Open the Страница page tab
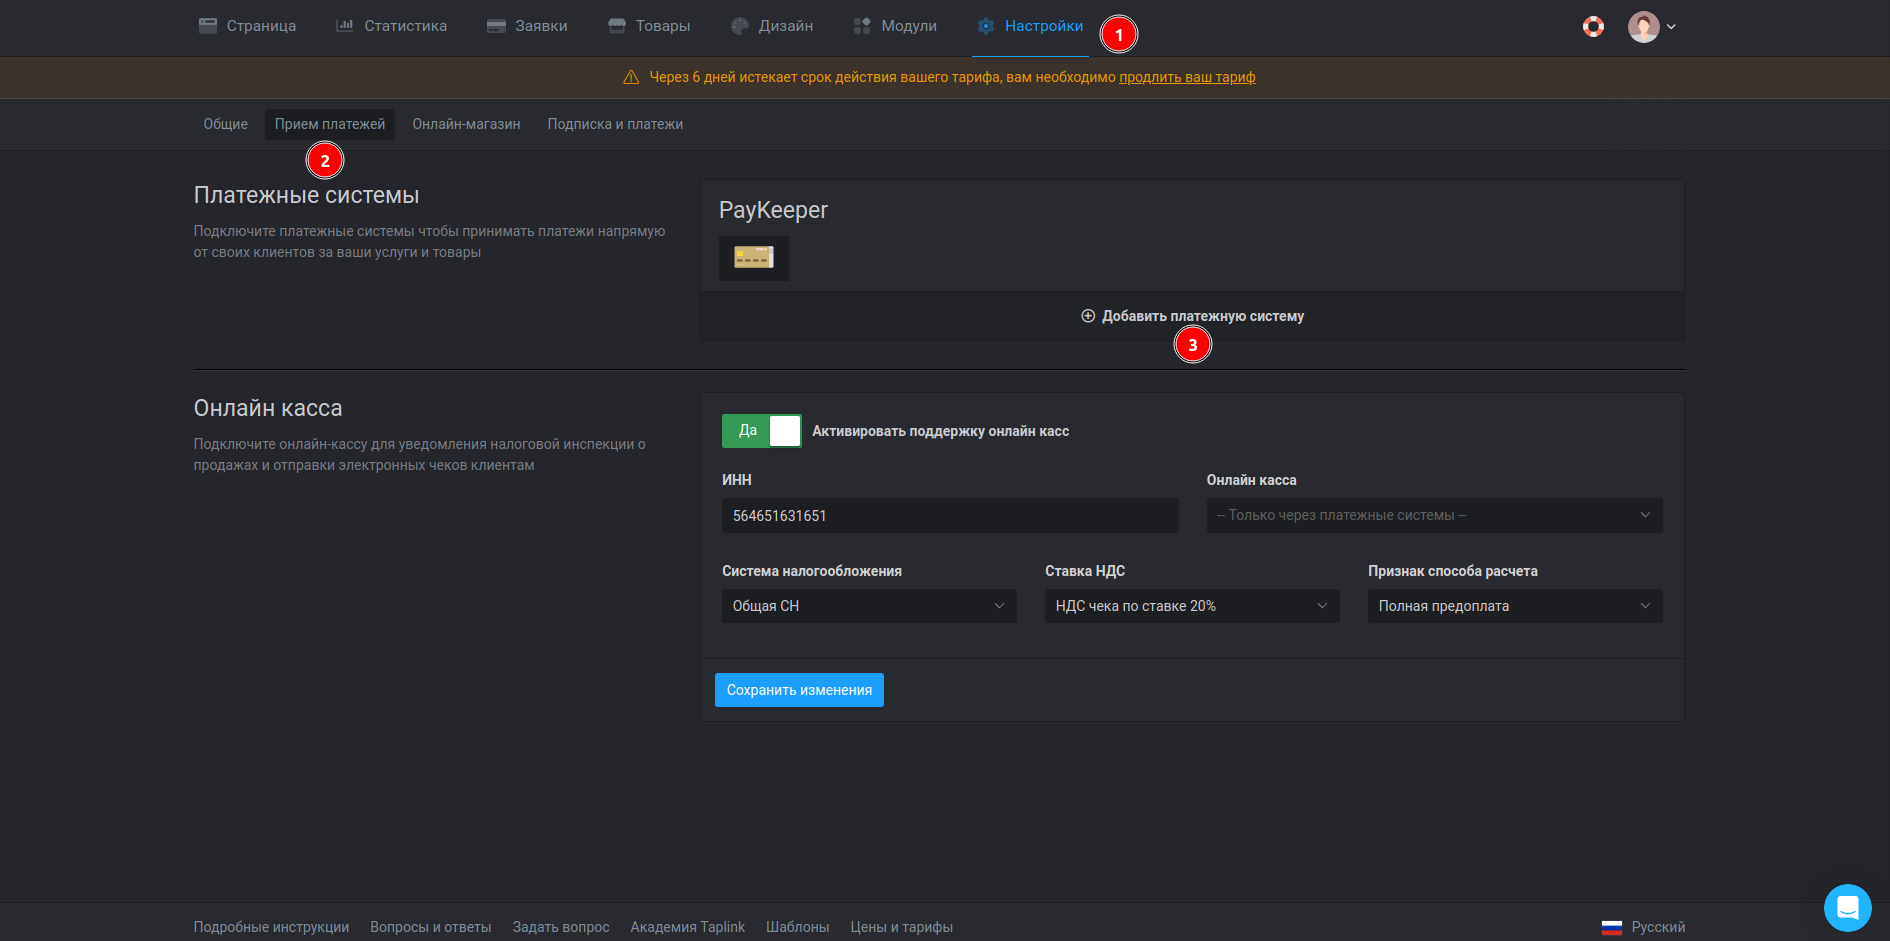Viewport: 1890px width, 941px height. 247,26
